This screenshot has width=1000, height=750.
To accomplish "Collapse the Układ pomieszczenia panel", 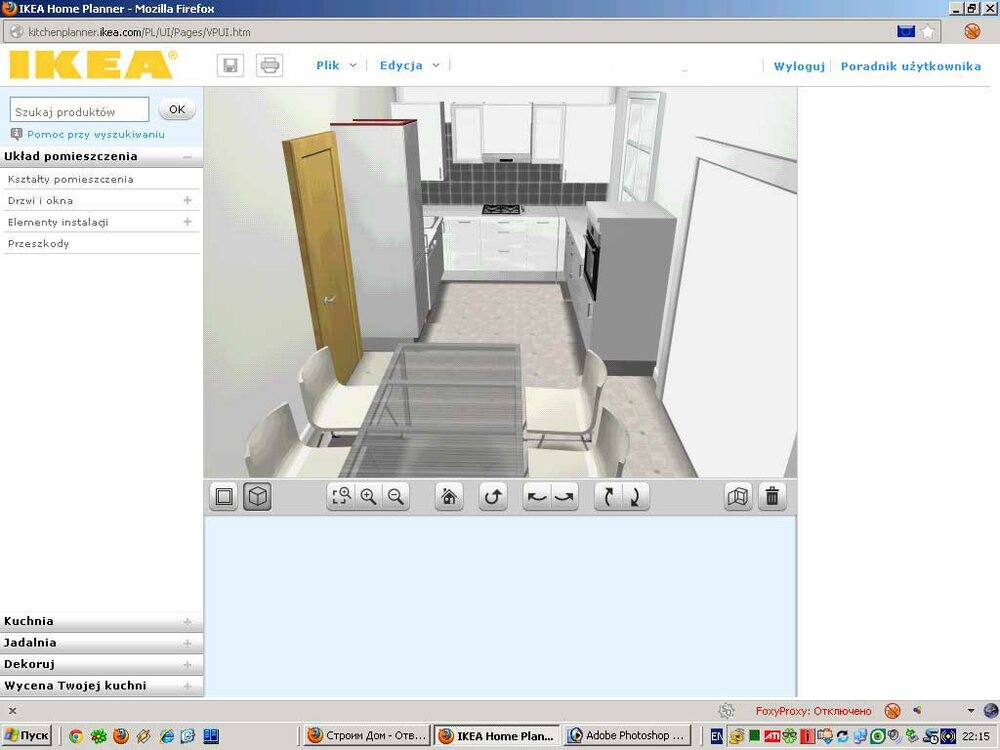I will click(187, 157).
